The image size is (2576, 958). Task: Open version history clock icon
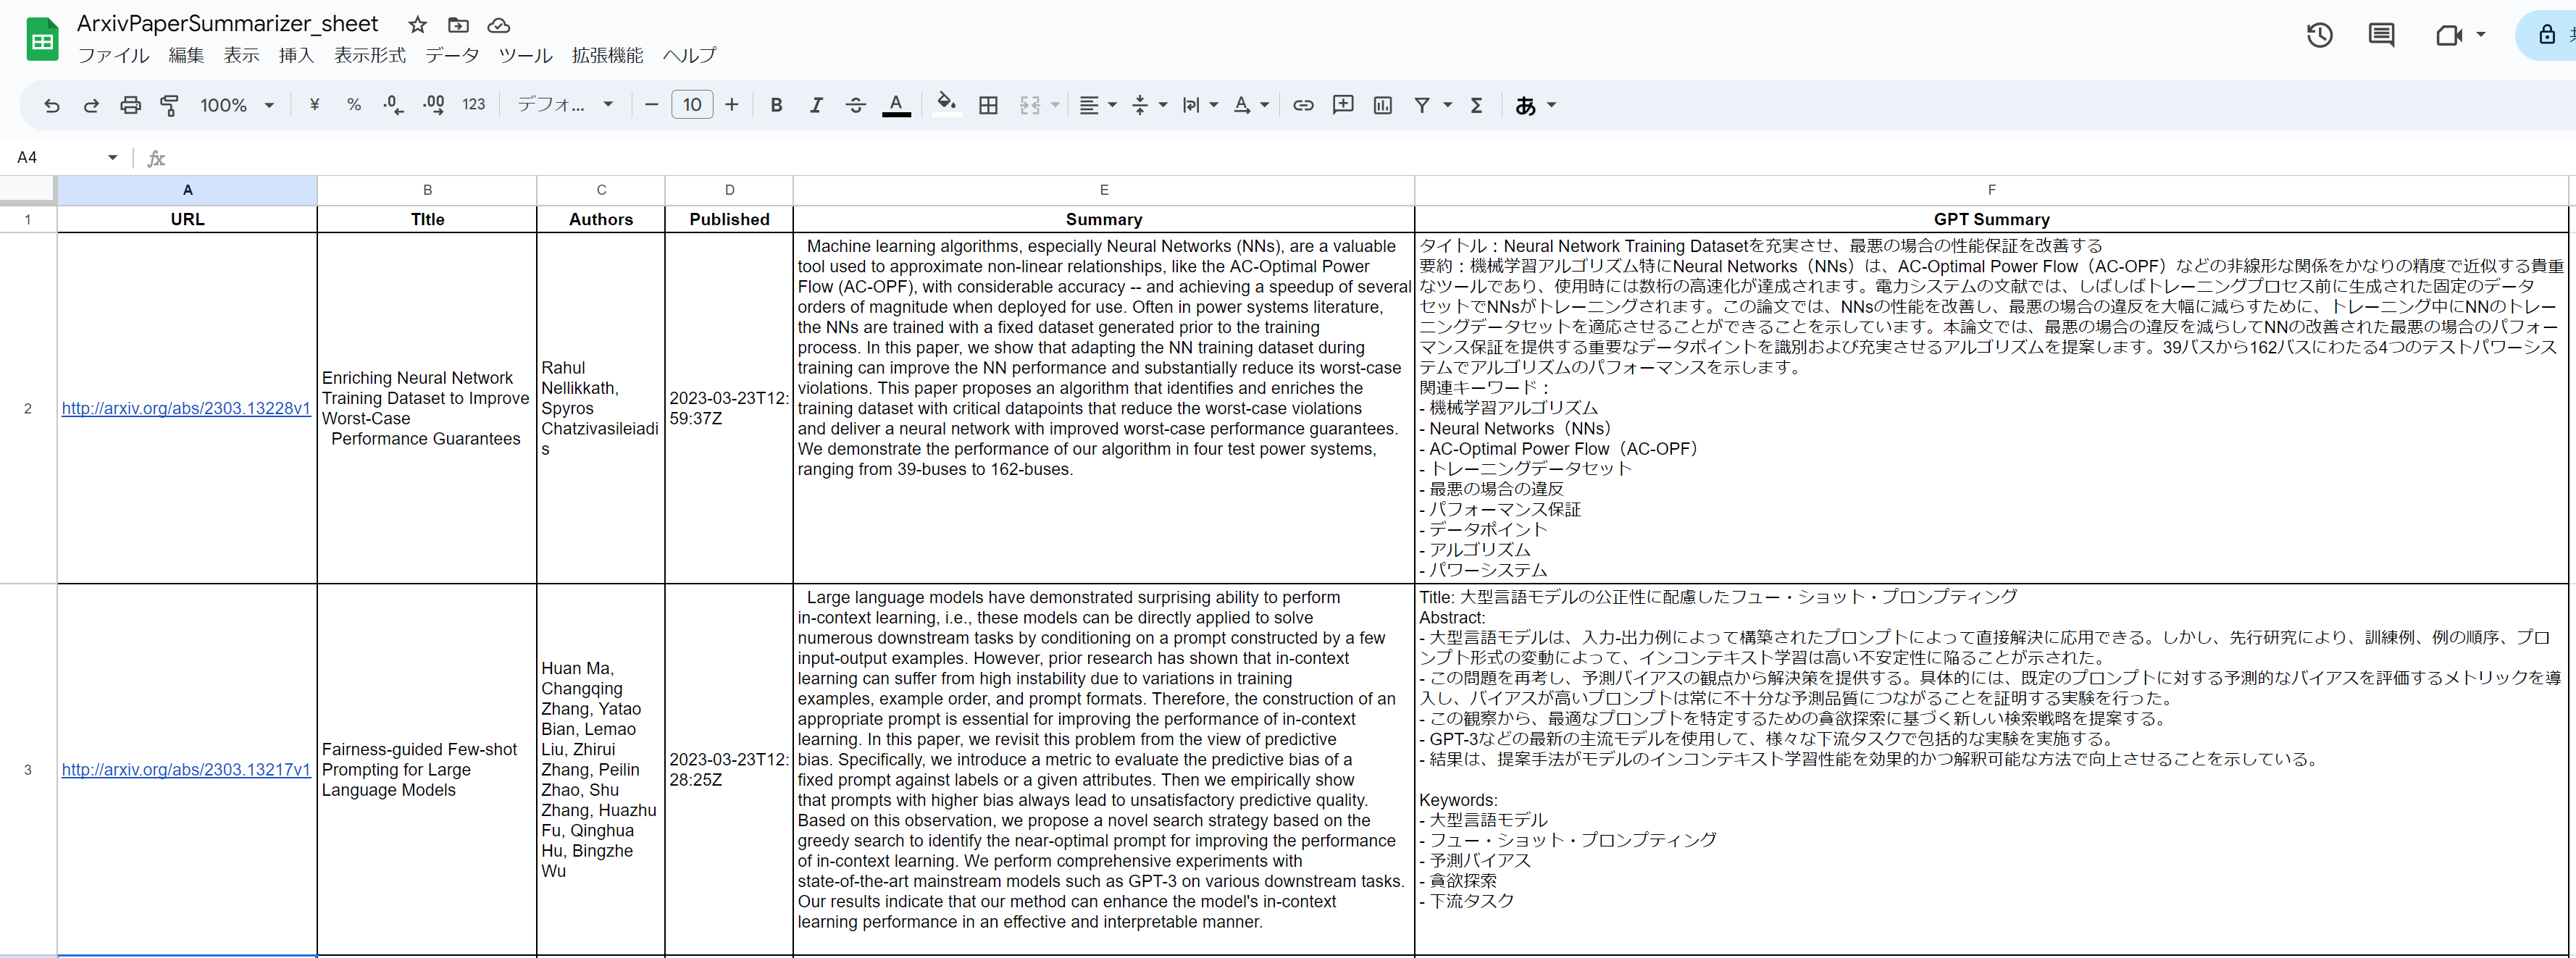[2319, 36]
